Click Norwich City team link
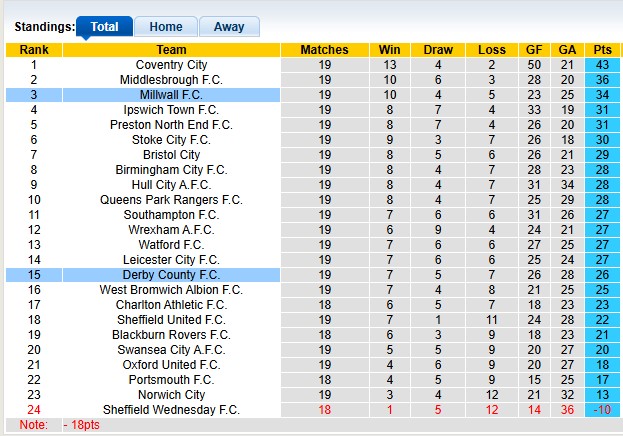Image resolution: width=623 pixels, height=436 pixels. click(x=171, y=395)
